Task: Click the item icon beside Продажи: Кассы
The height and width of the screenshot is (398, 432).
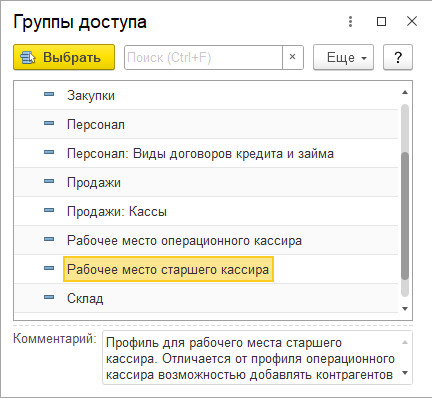Action: [x=49, y=210]
